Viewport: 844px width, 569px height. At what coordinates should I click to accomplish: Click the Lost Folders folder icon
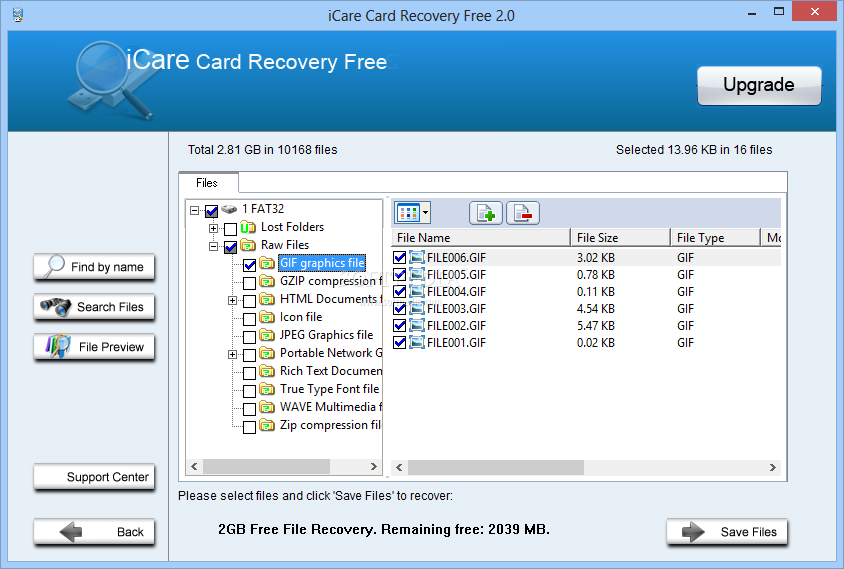click(248, 227)
